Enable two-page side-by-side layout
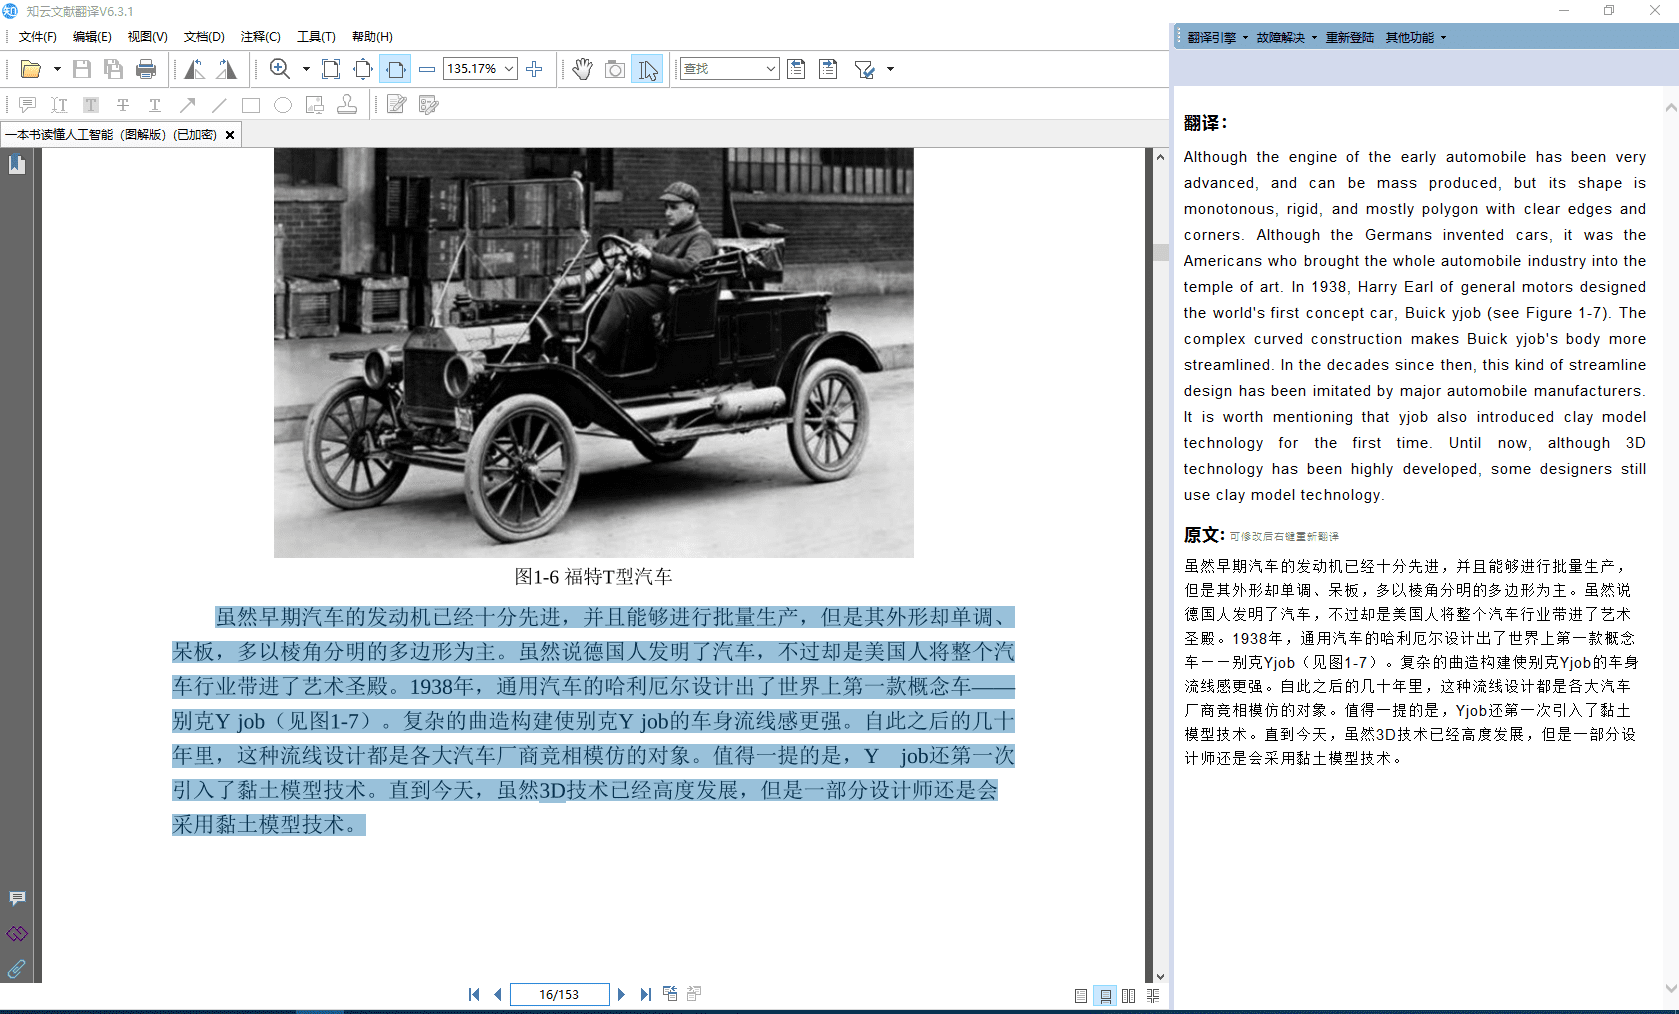 (x=1128, y=996)
